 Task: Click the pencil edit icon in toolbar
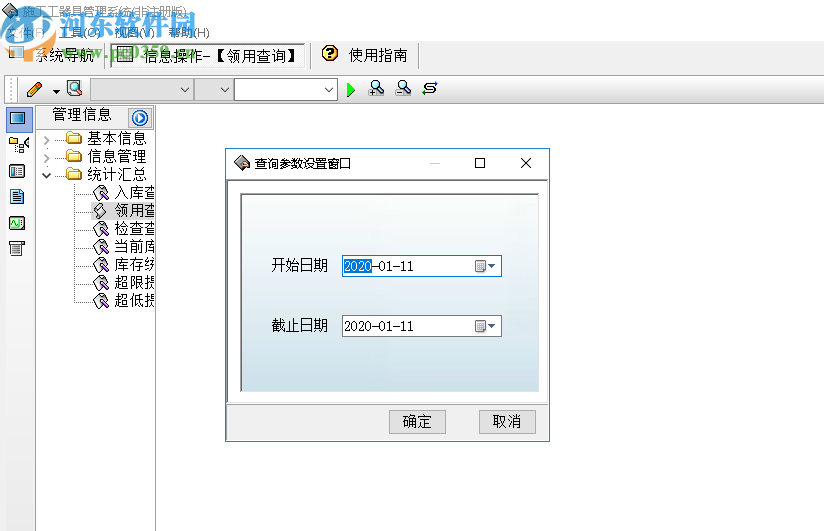(x=35, y=89)
